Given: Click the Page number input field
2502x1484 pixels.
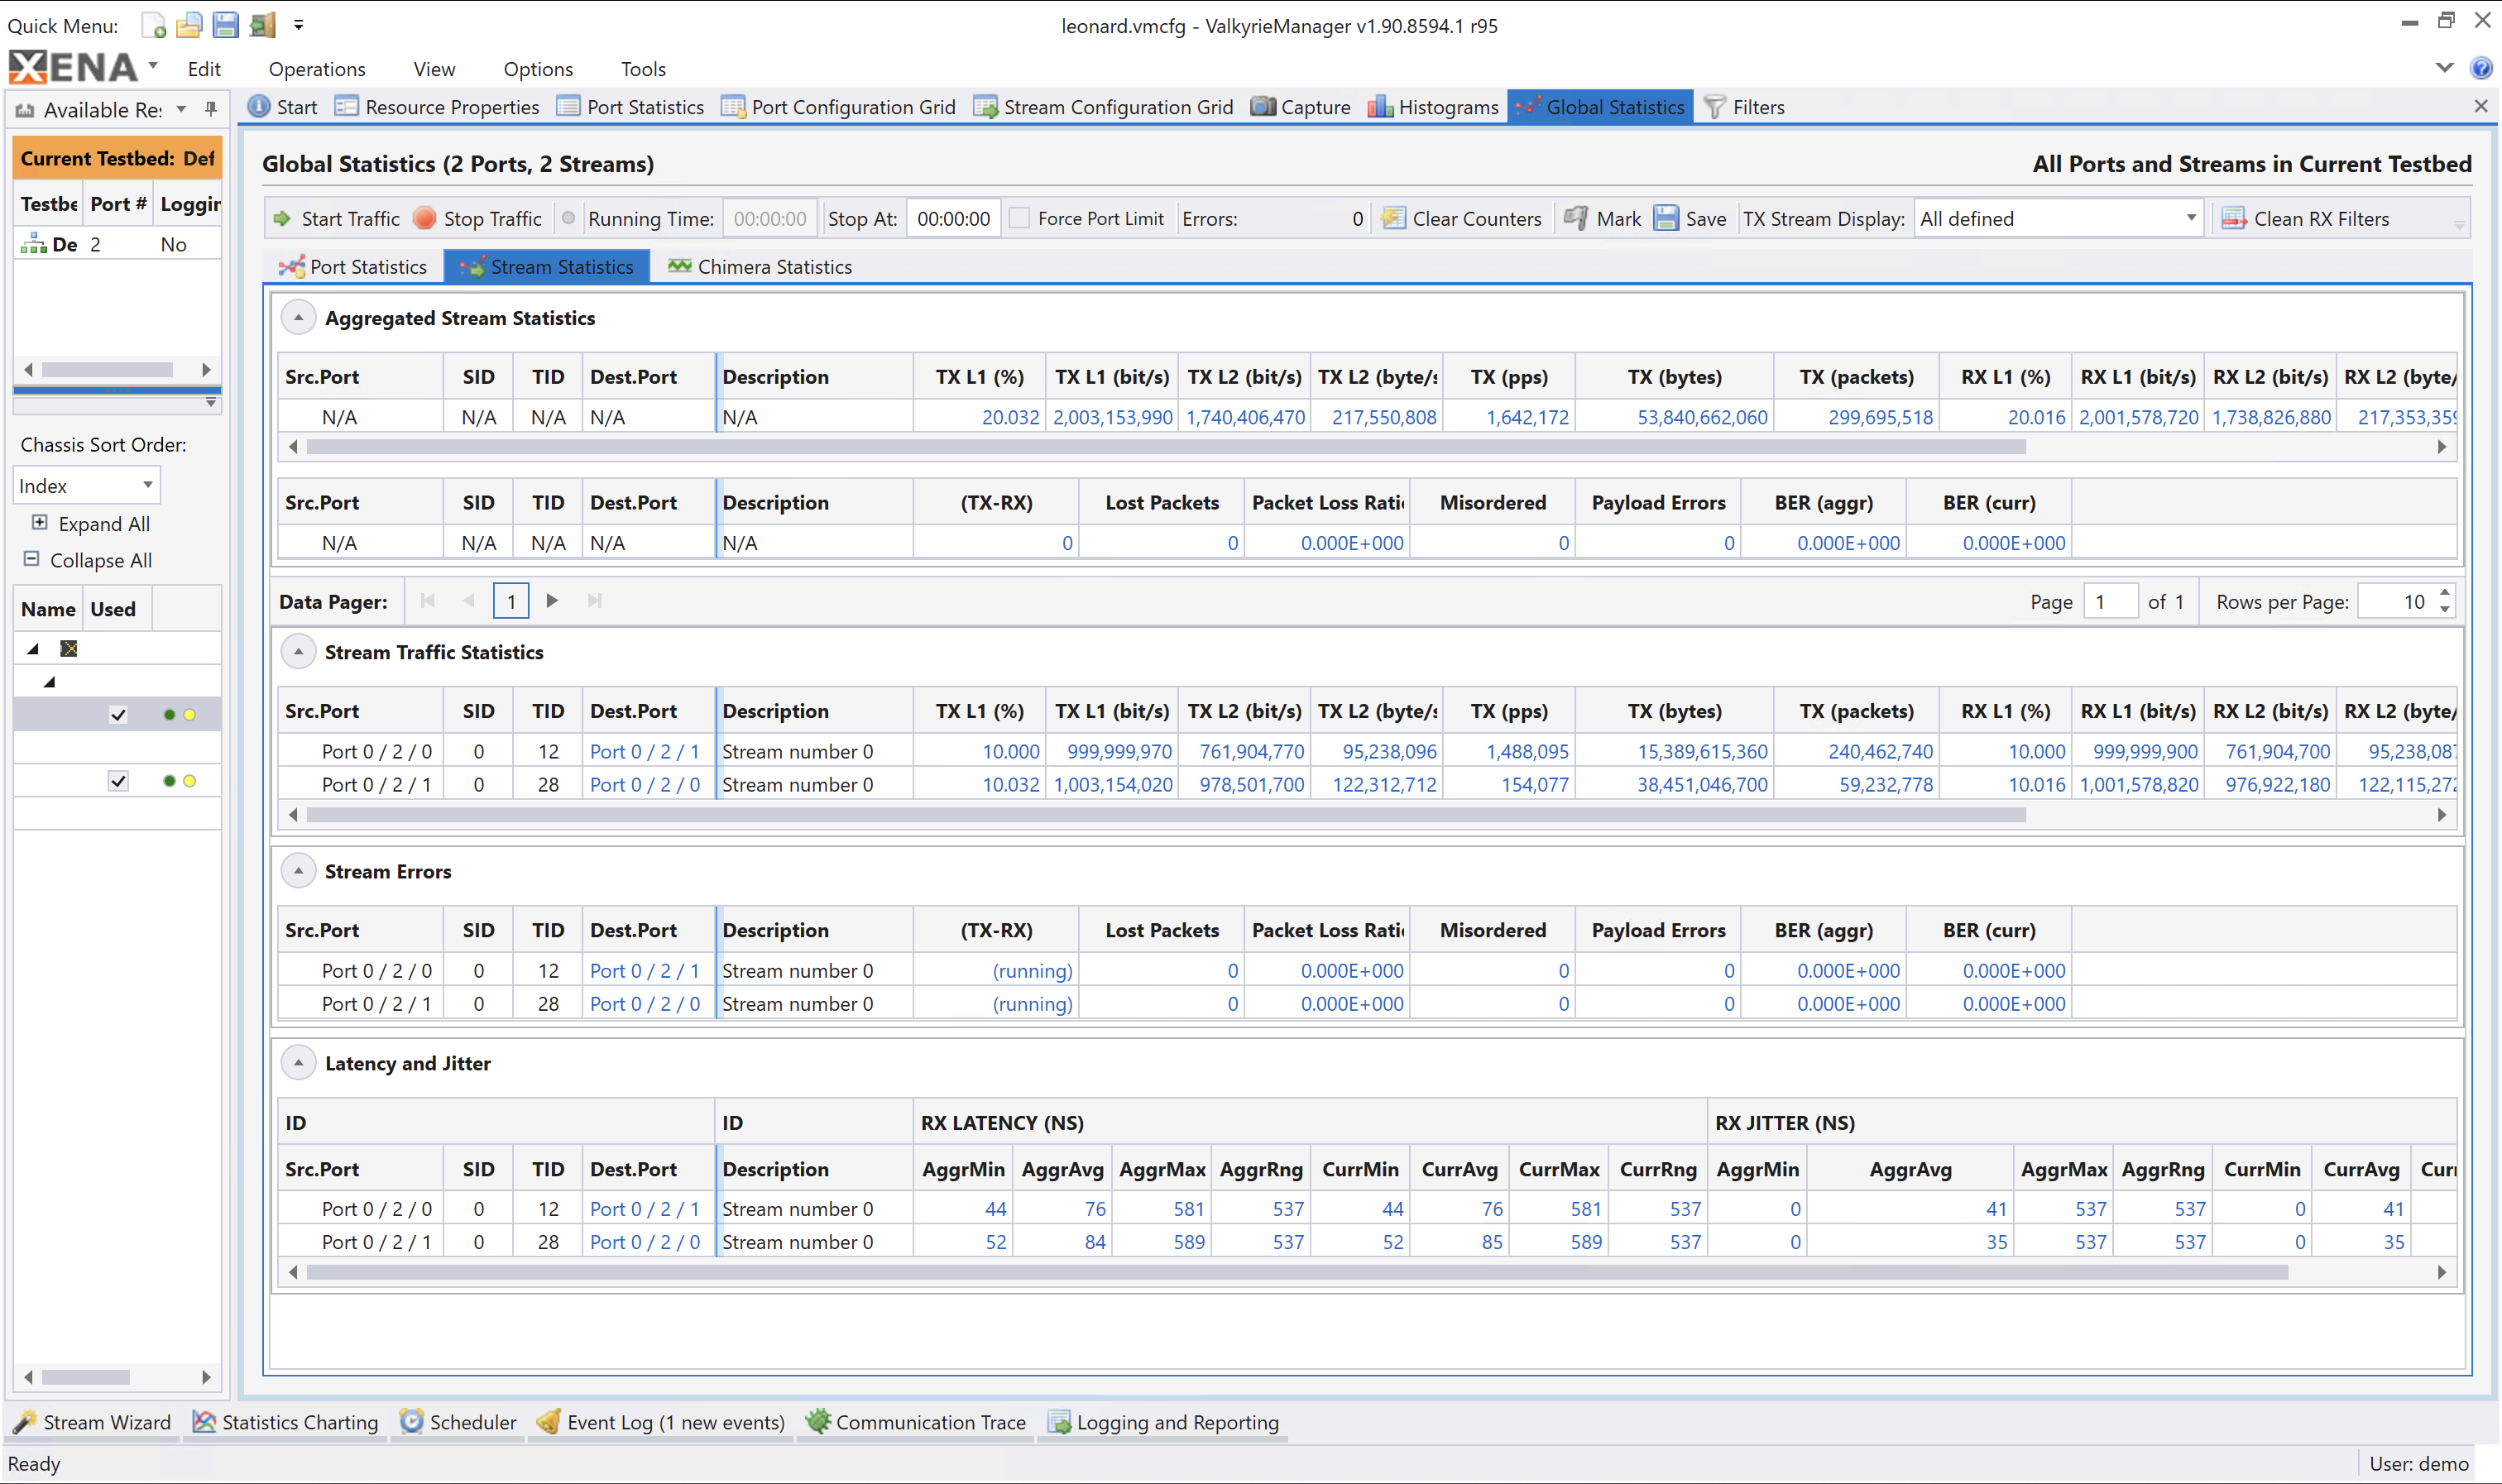Looking at the screenshot, I should point(2110,602).
